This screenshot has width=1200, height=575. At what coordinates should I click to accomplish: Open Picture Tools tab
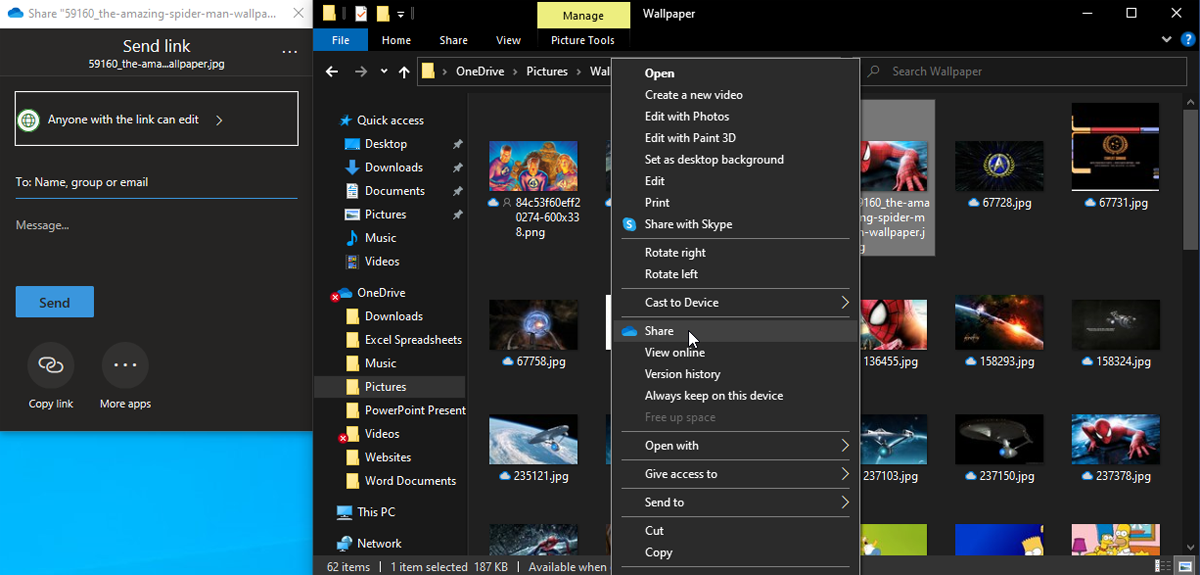pyautogui.click(x=583, y=40)
